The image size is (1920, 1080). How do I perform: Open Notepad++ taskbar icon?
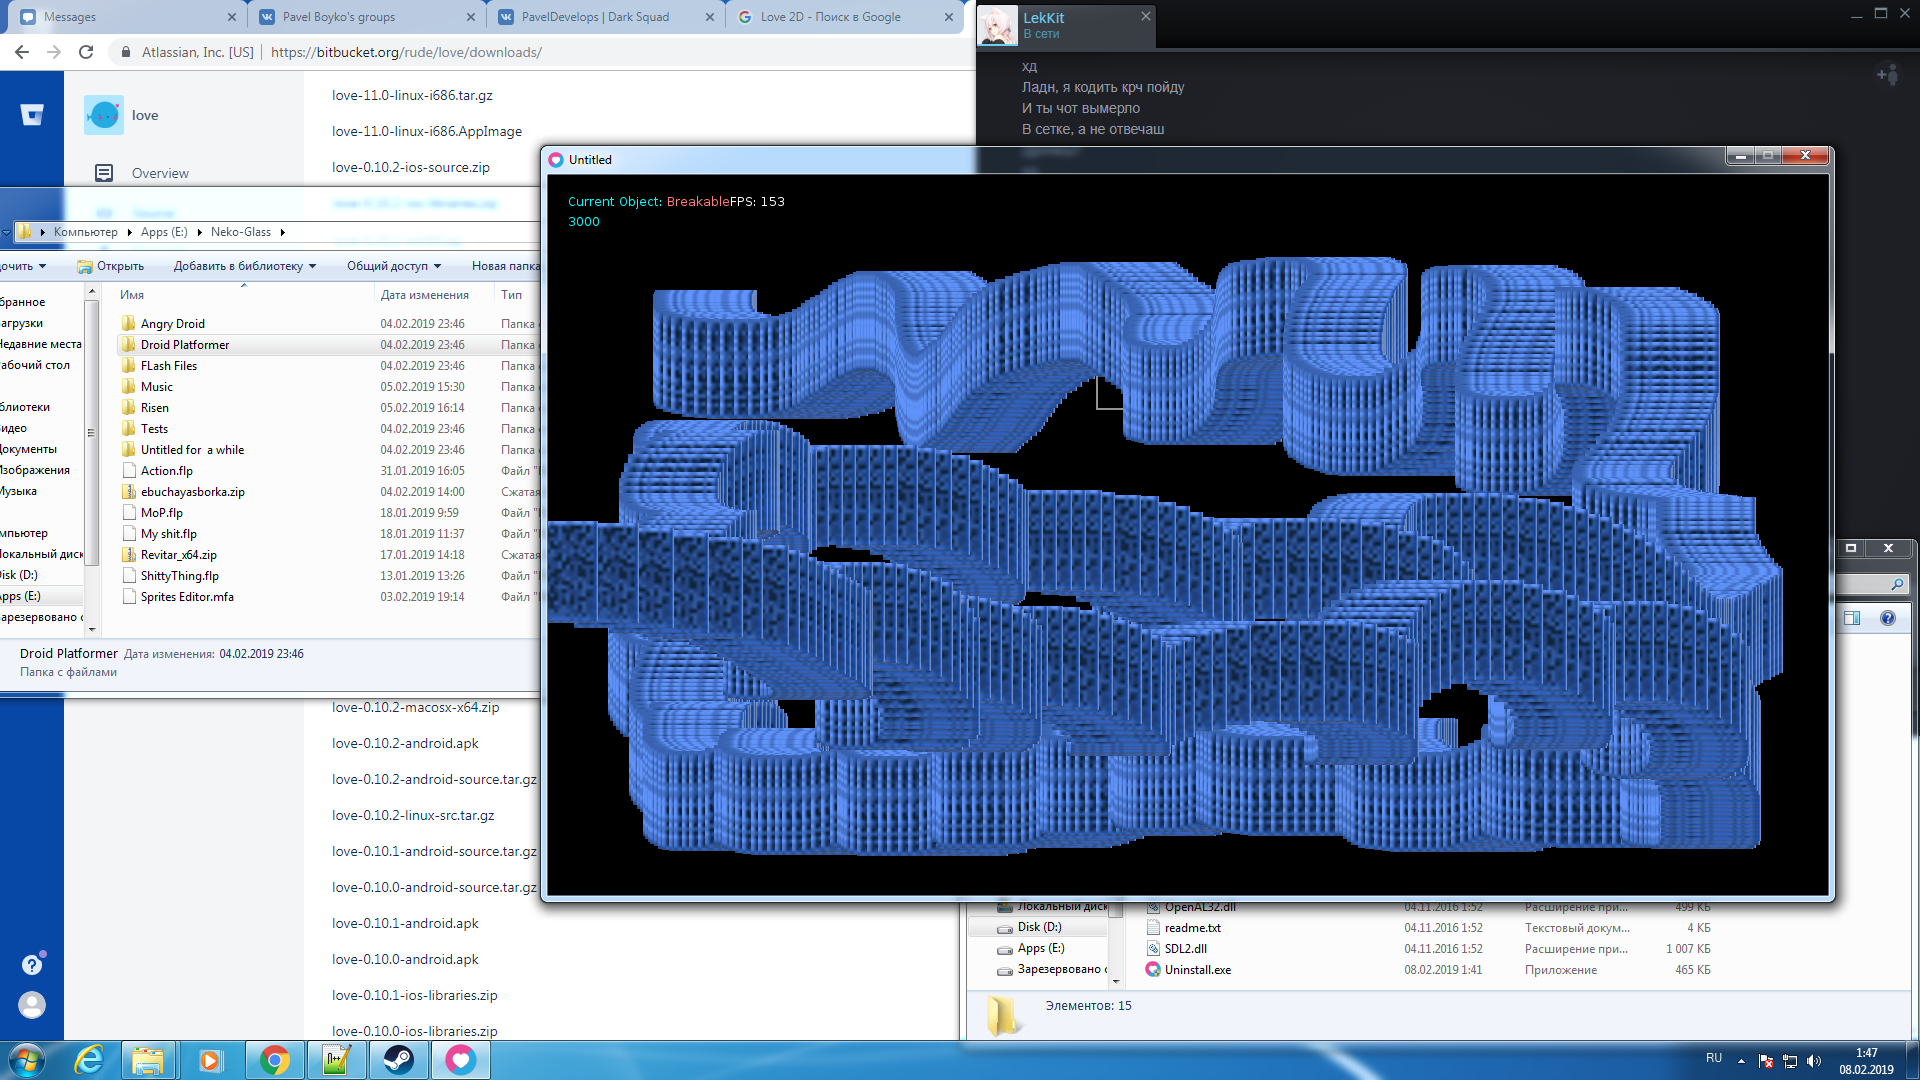[x=336, y=1060]
